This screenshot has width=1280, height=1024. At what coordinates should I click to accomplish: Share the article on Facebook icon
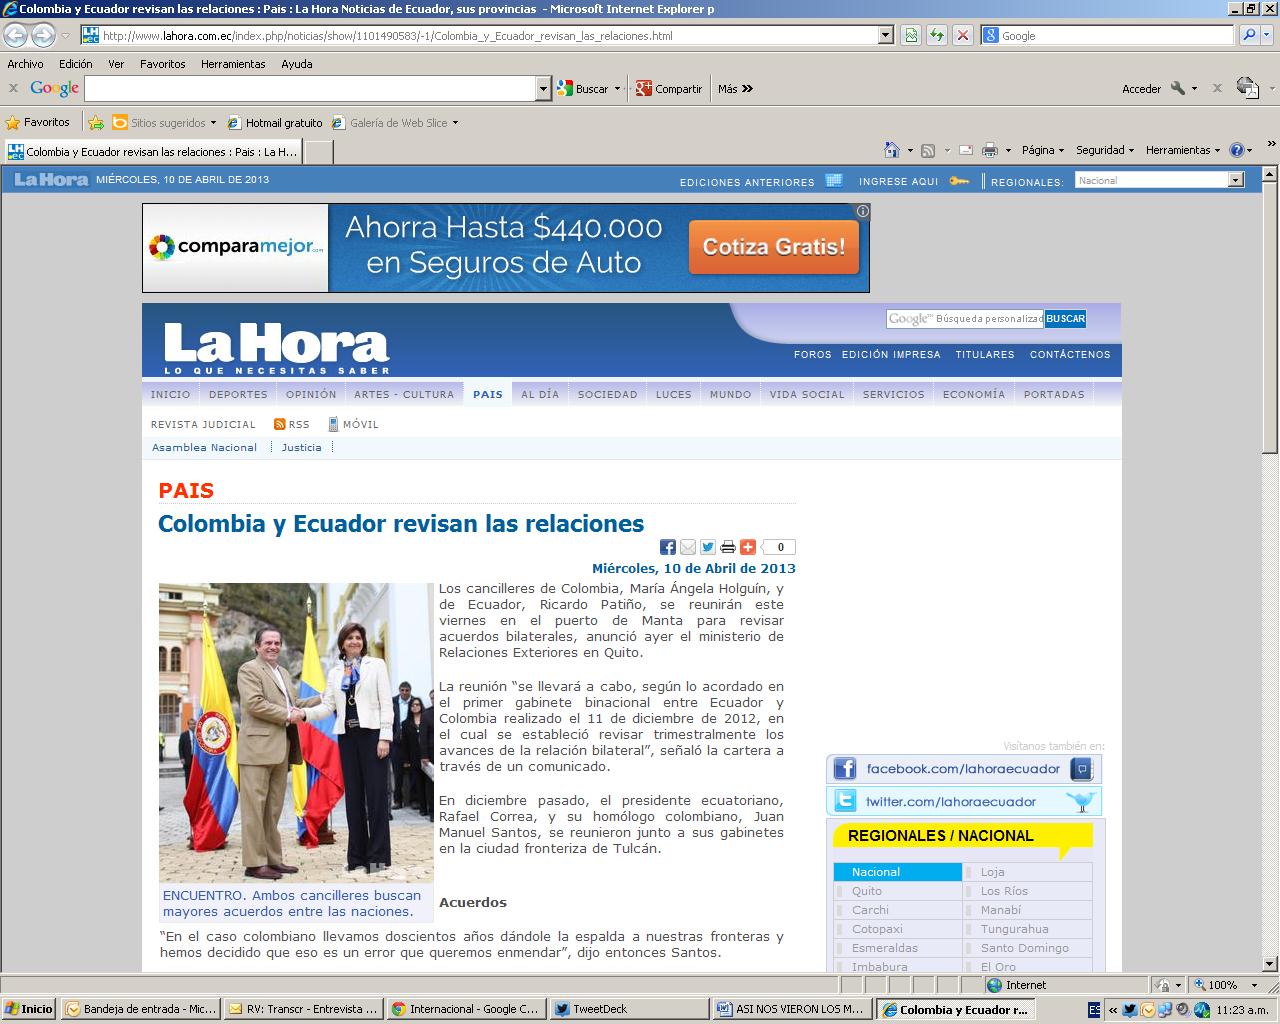point(668,547)
